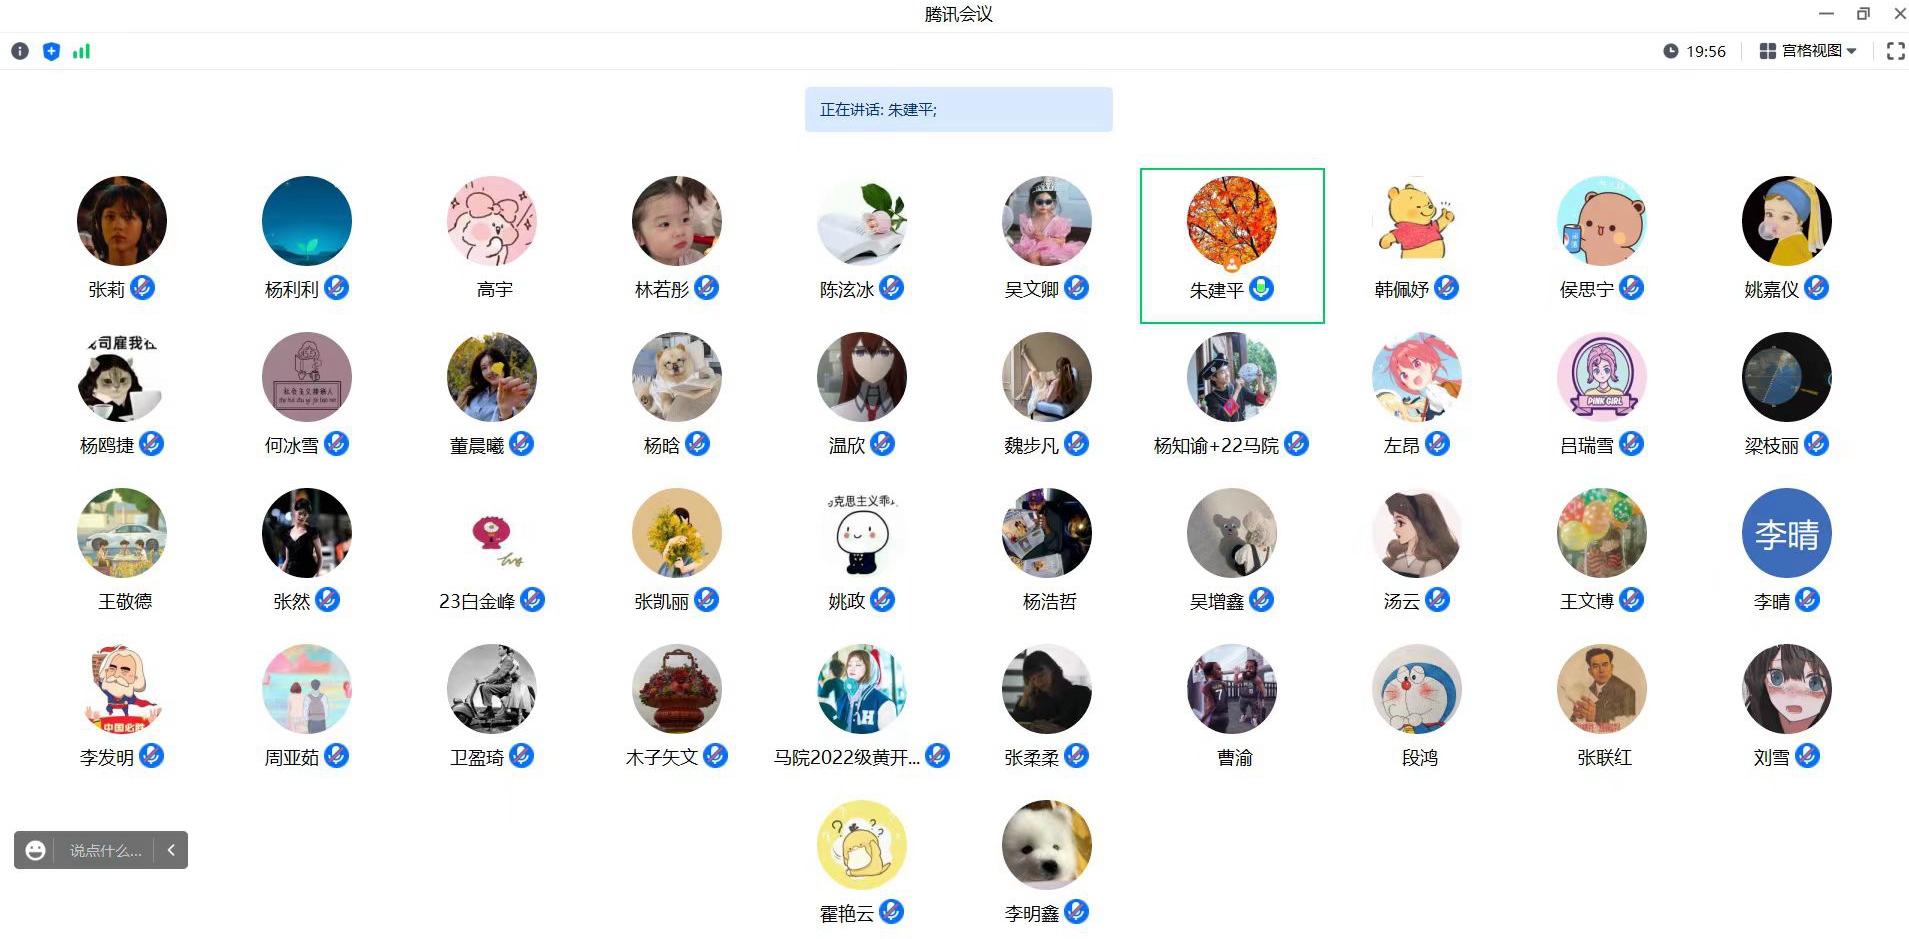Click the Winnie the Pooh avatar of 韩佩妤
1909x939 pixels.
(x=1416, y=221)
